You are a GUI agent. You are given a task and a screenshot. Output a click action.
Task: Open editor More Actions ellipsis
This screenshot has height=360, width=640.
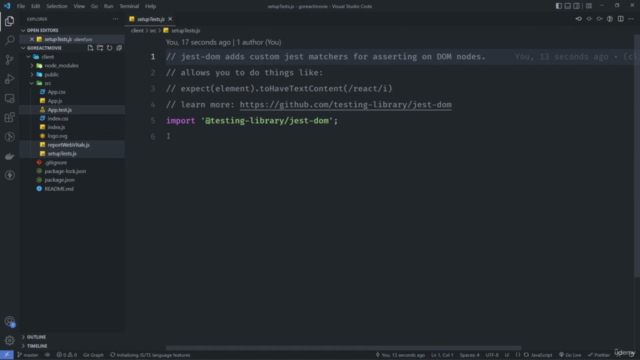tap(631, 19)
